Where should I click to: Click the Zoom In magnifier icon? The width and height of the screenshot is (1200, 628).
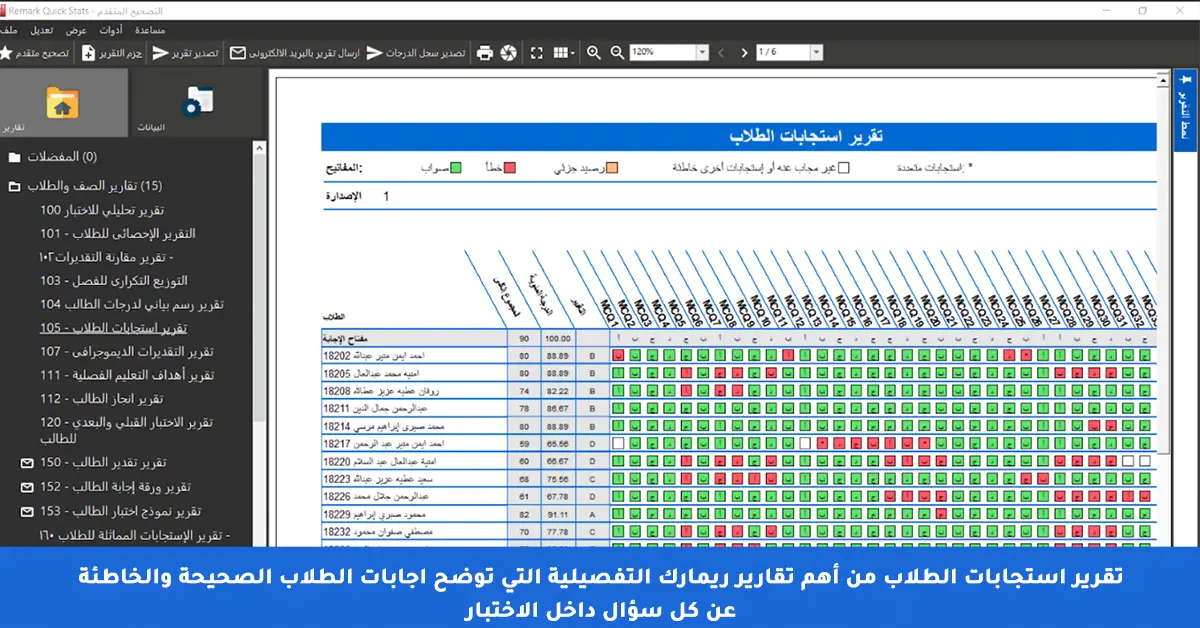point(594,53)
